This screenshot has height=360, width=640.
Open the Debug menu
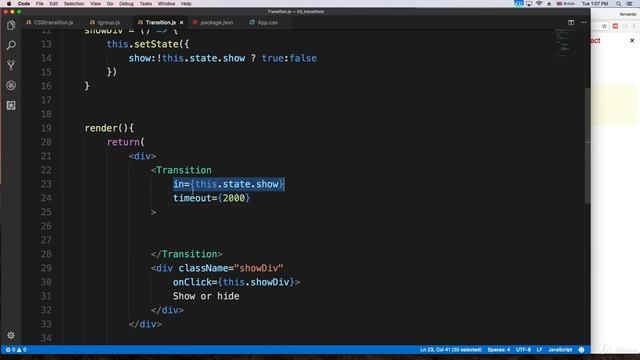[x=126, y=3]
